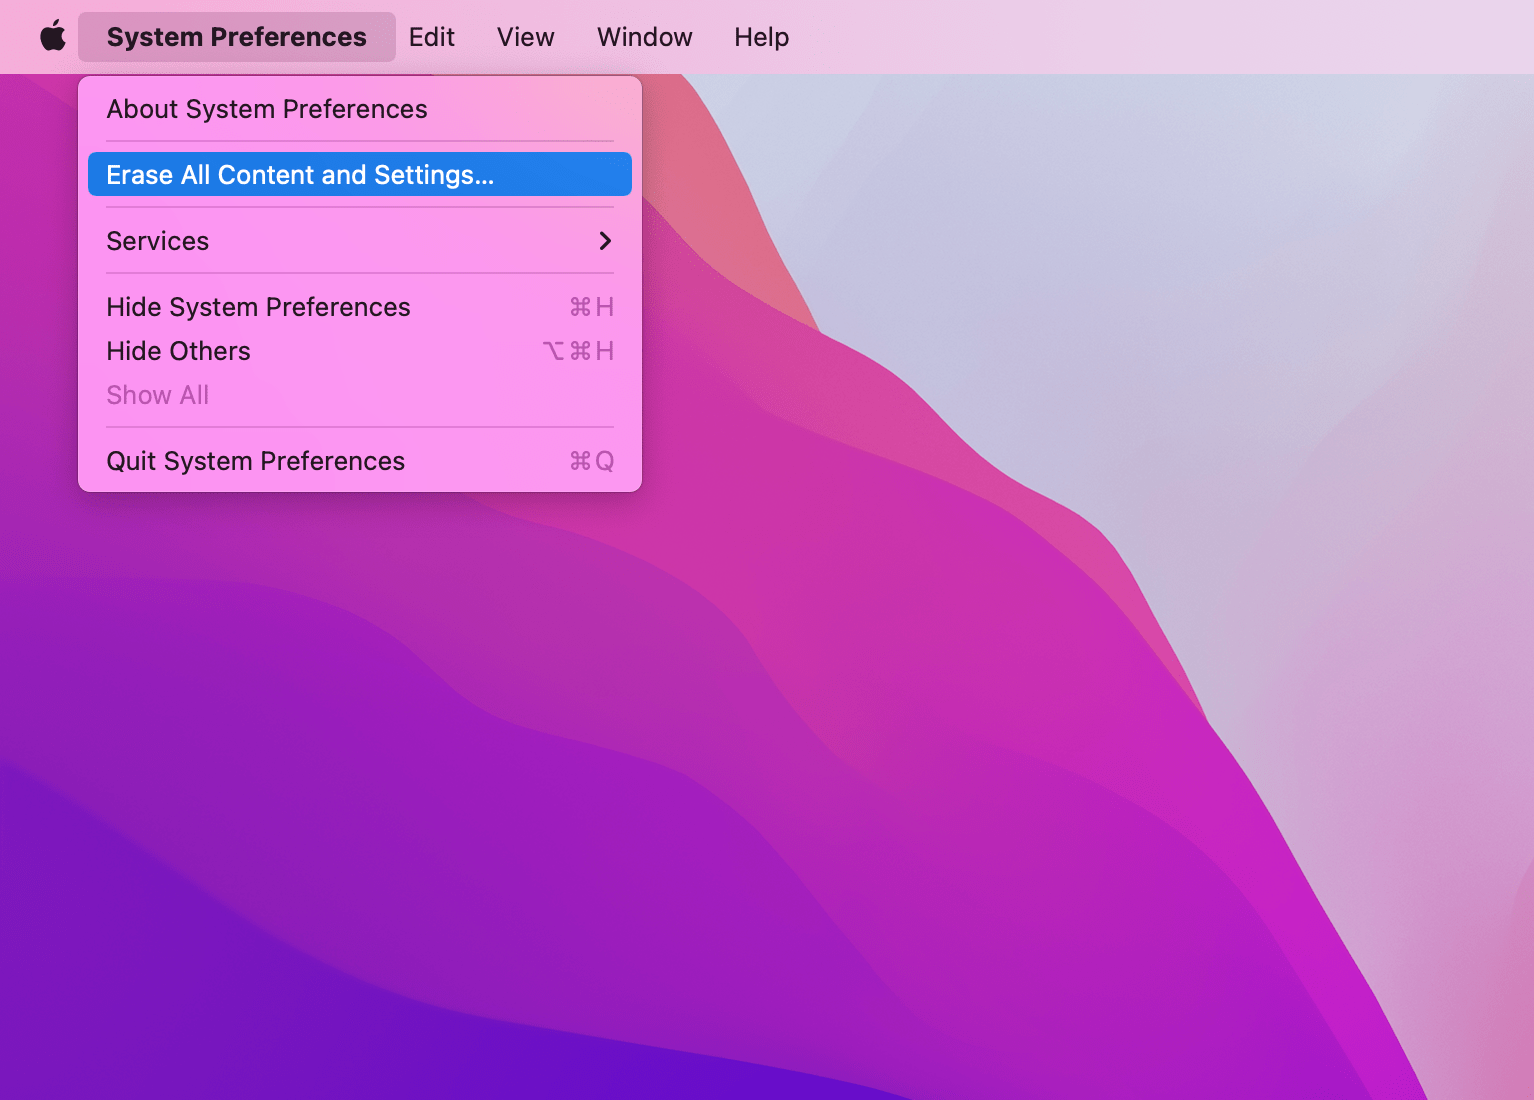Image resolution: width=1534 pixels, height=1100 pixels.
Task: Open the Help menu
Action: (760, 37)
